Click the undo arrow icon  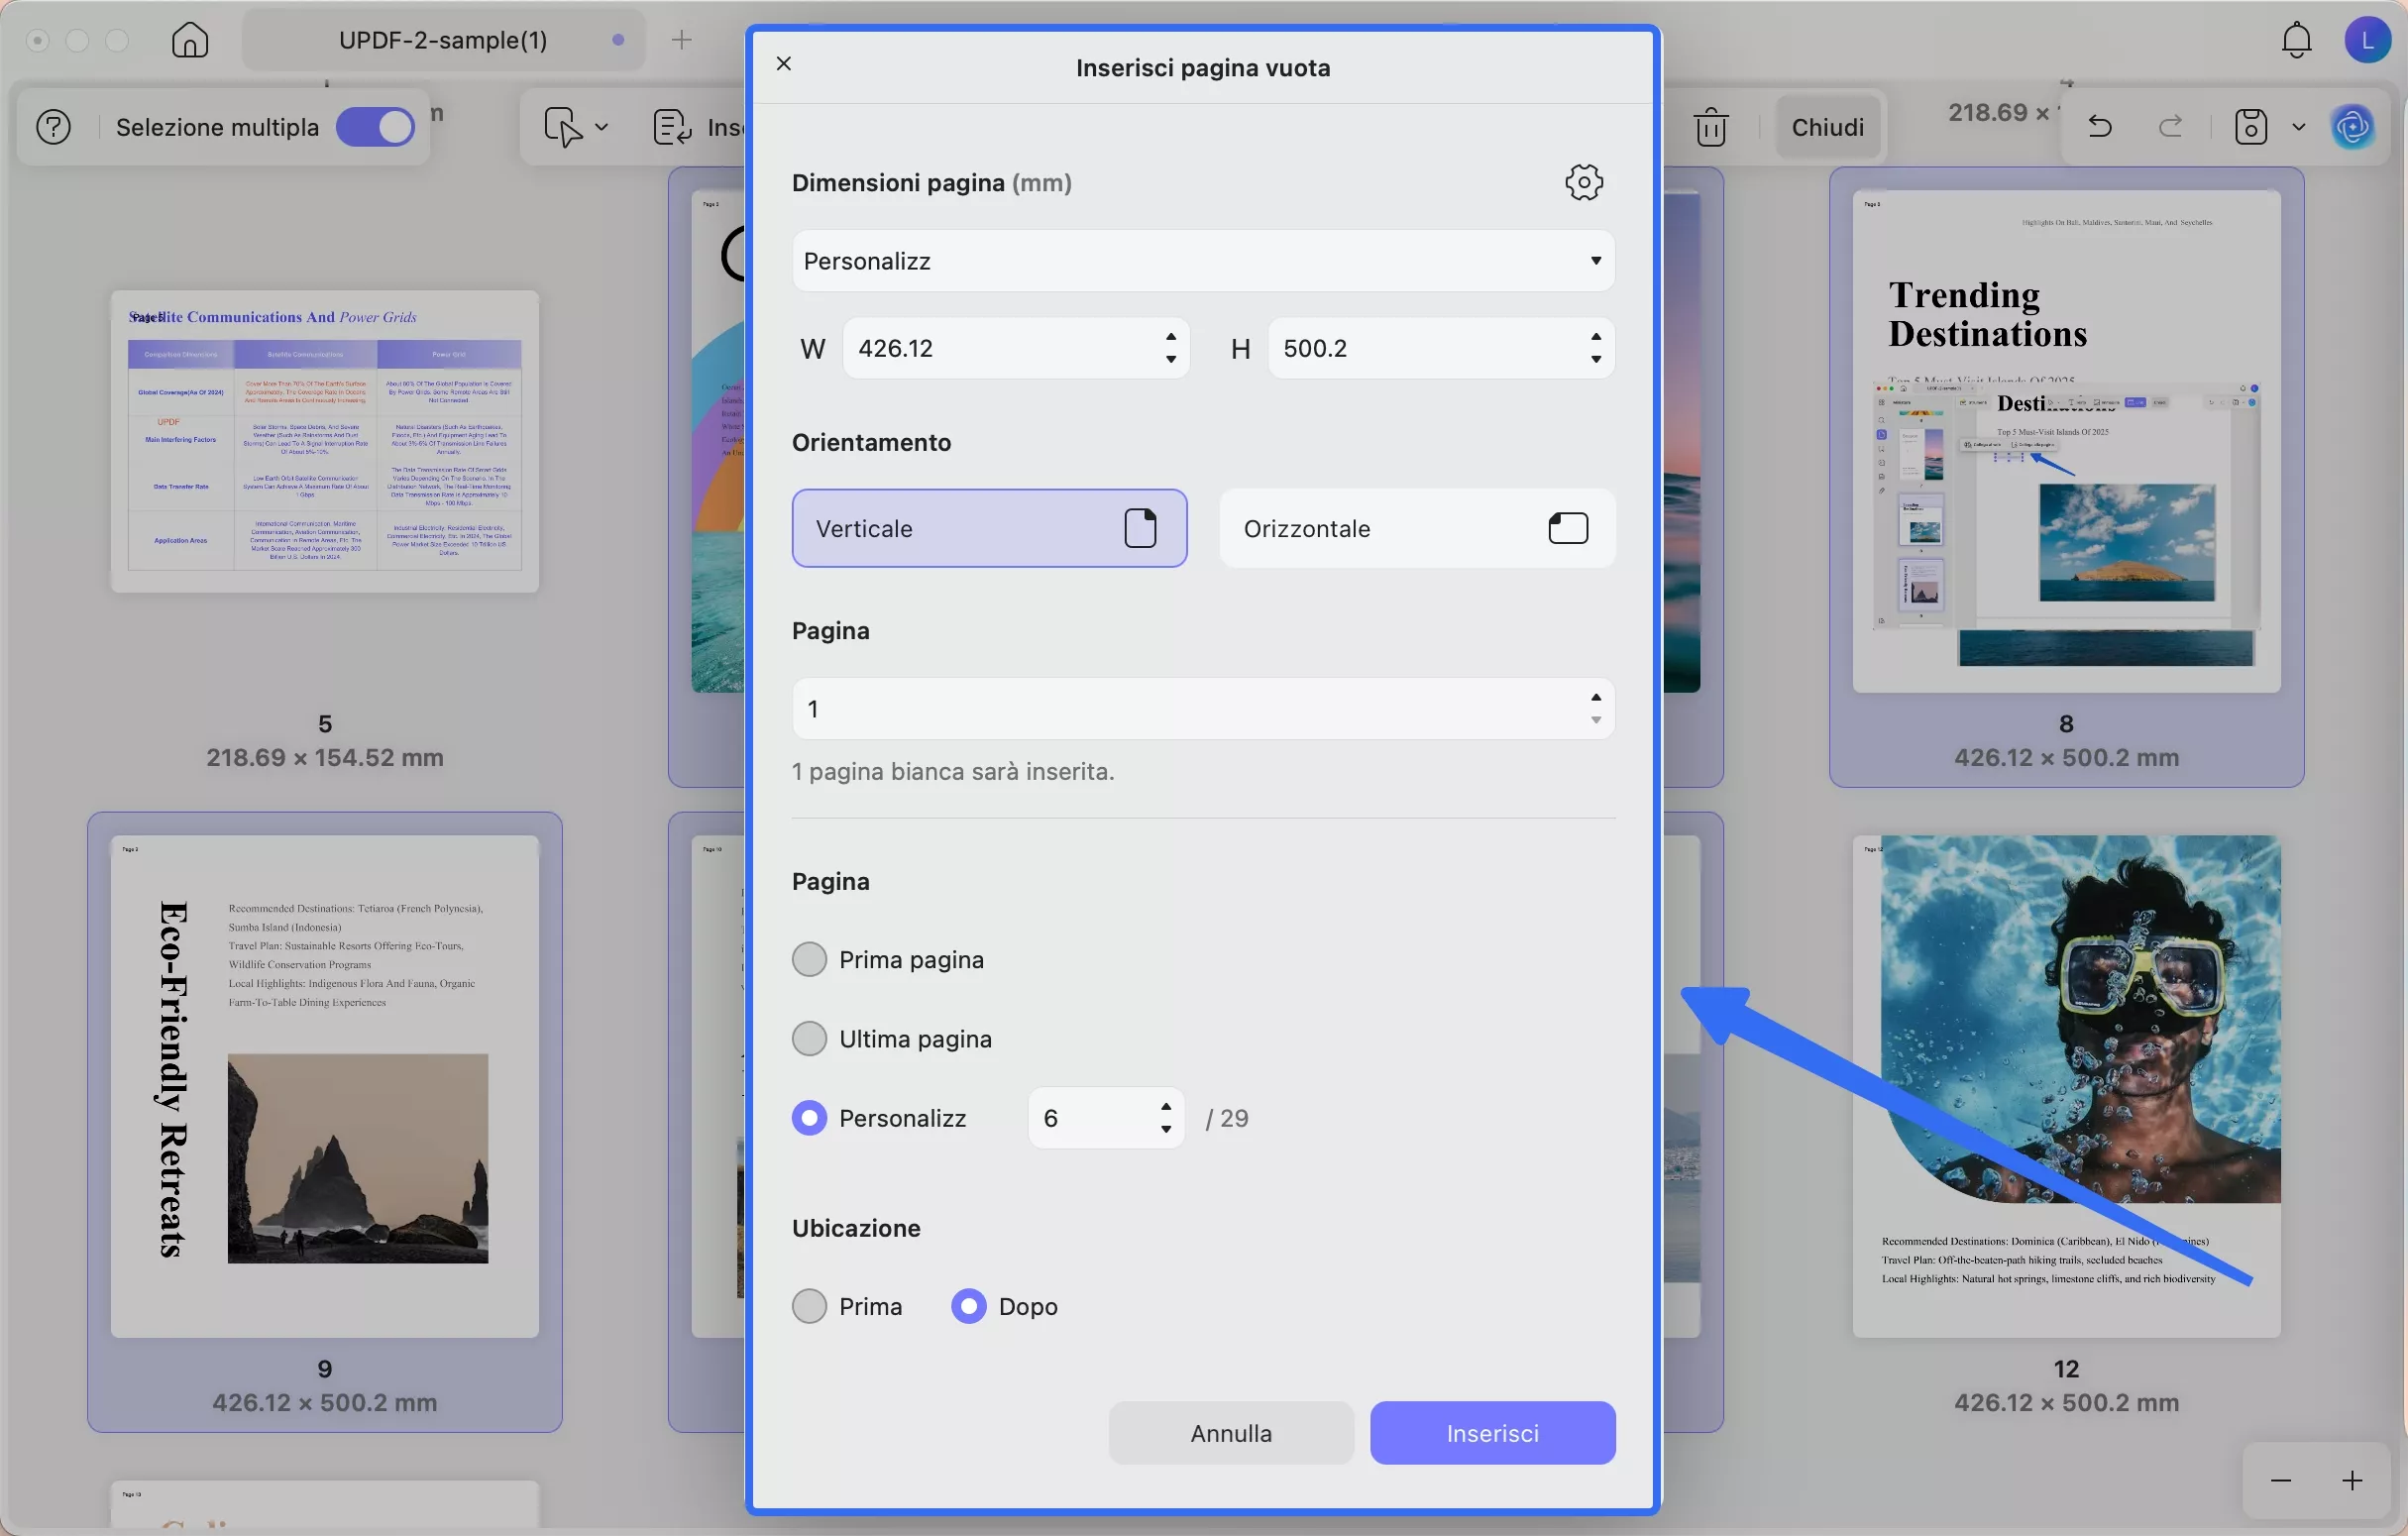(2100, 127)
